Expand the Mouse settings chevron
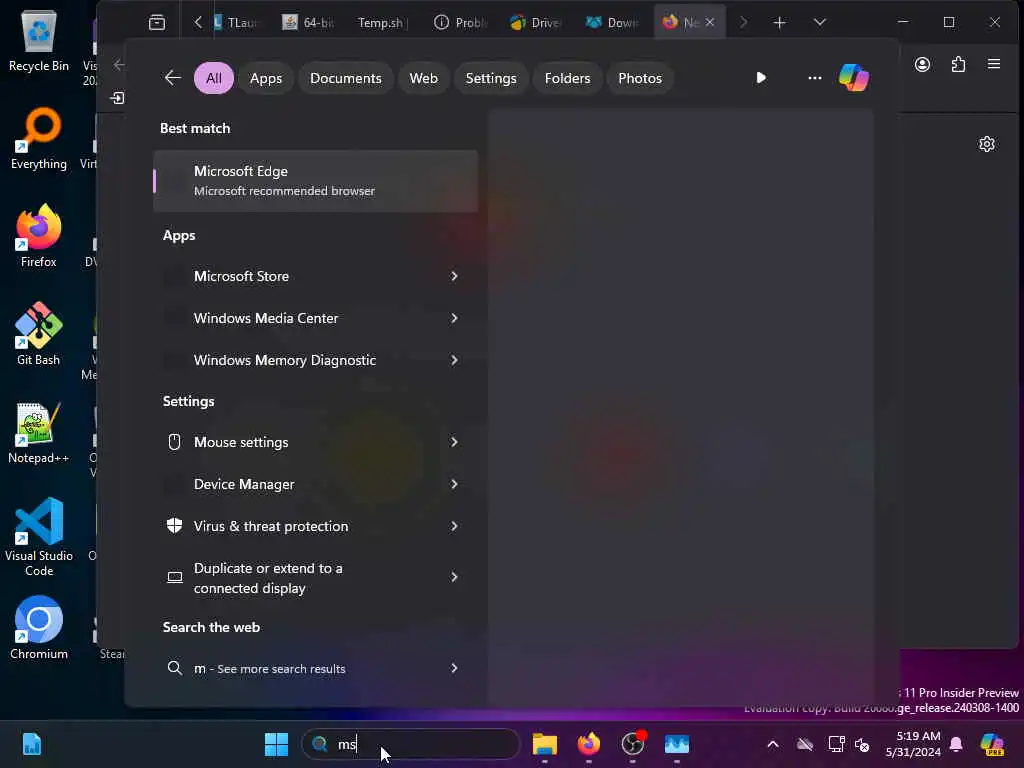This screenshot has width=1024, height=768. [454, 442]
